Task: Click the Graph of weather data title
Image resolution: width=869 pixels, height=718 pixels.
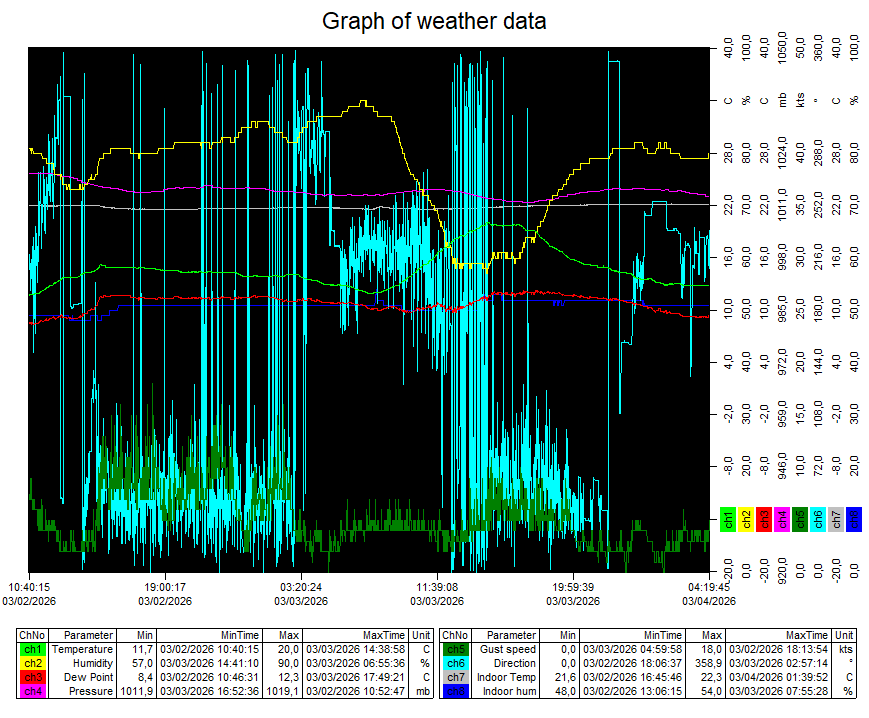Action: 434,21
